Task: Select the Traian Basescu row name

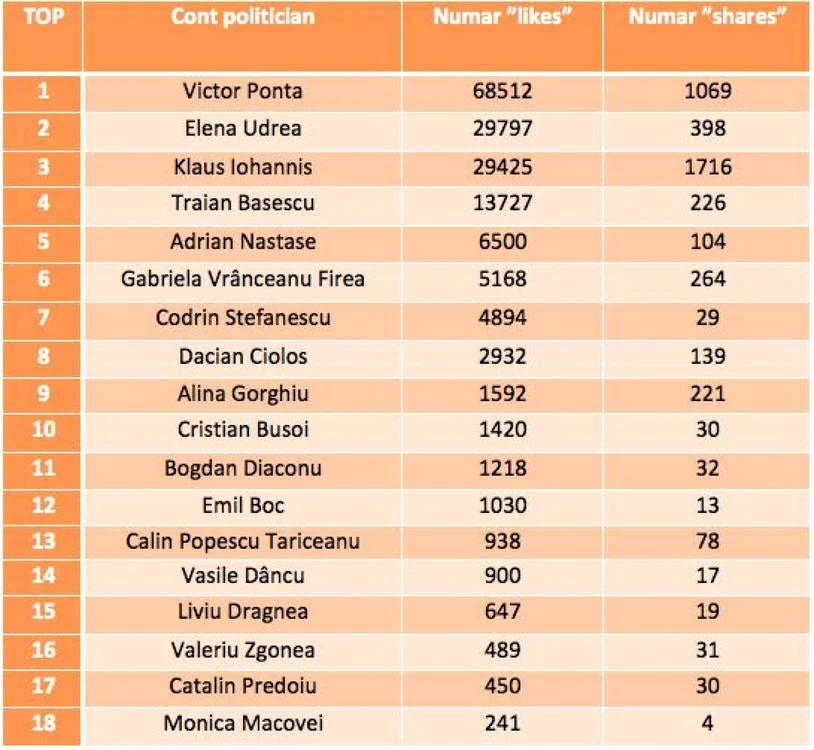Action: point(242,204)
